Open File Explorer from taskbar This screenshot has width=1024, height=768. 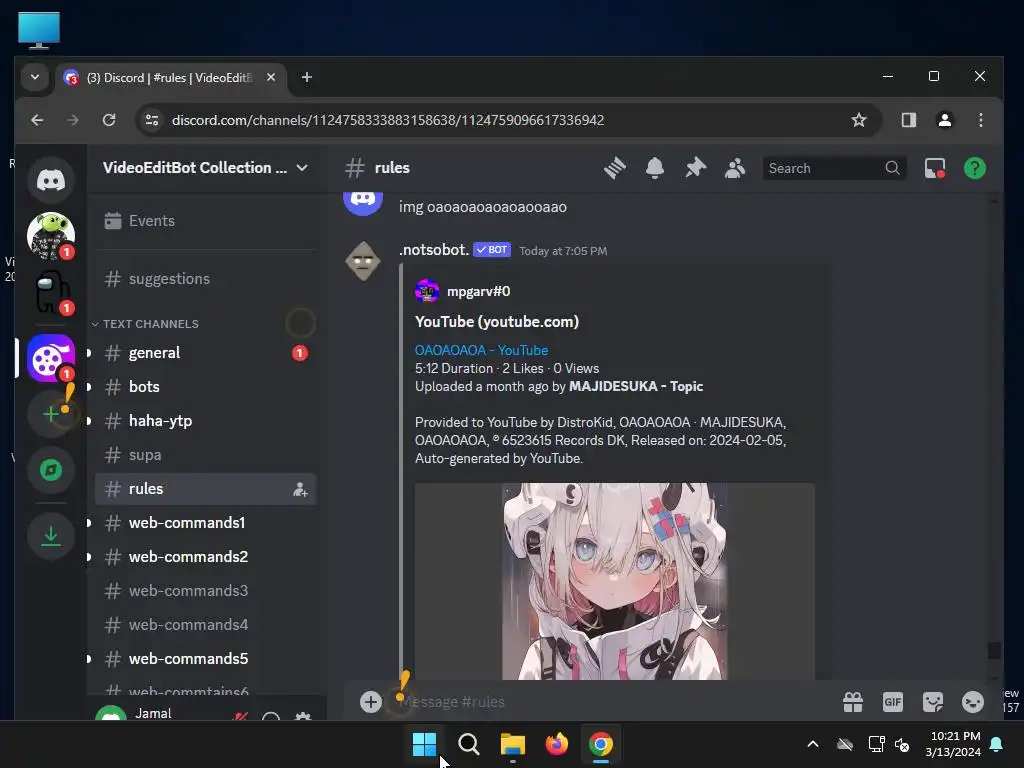(x=513, y=744)
